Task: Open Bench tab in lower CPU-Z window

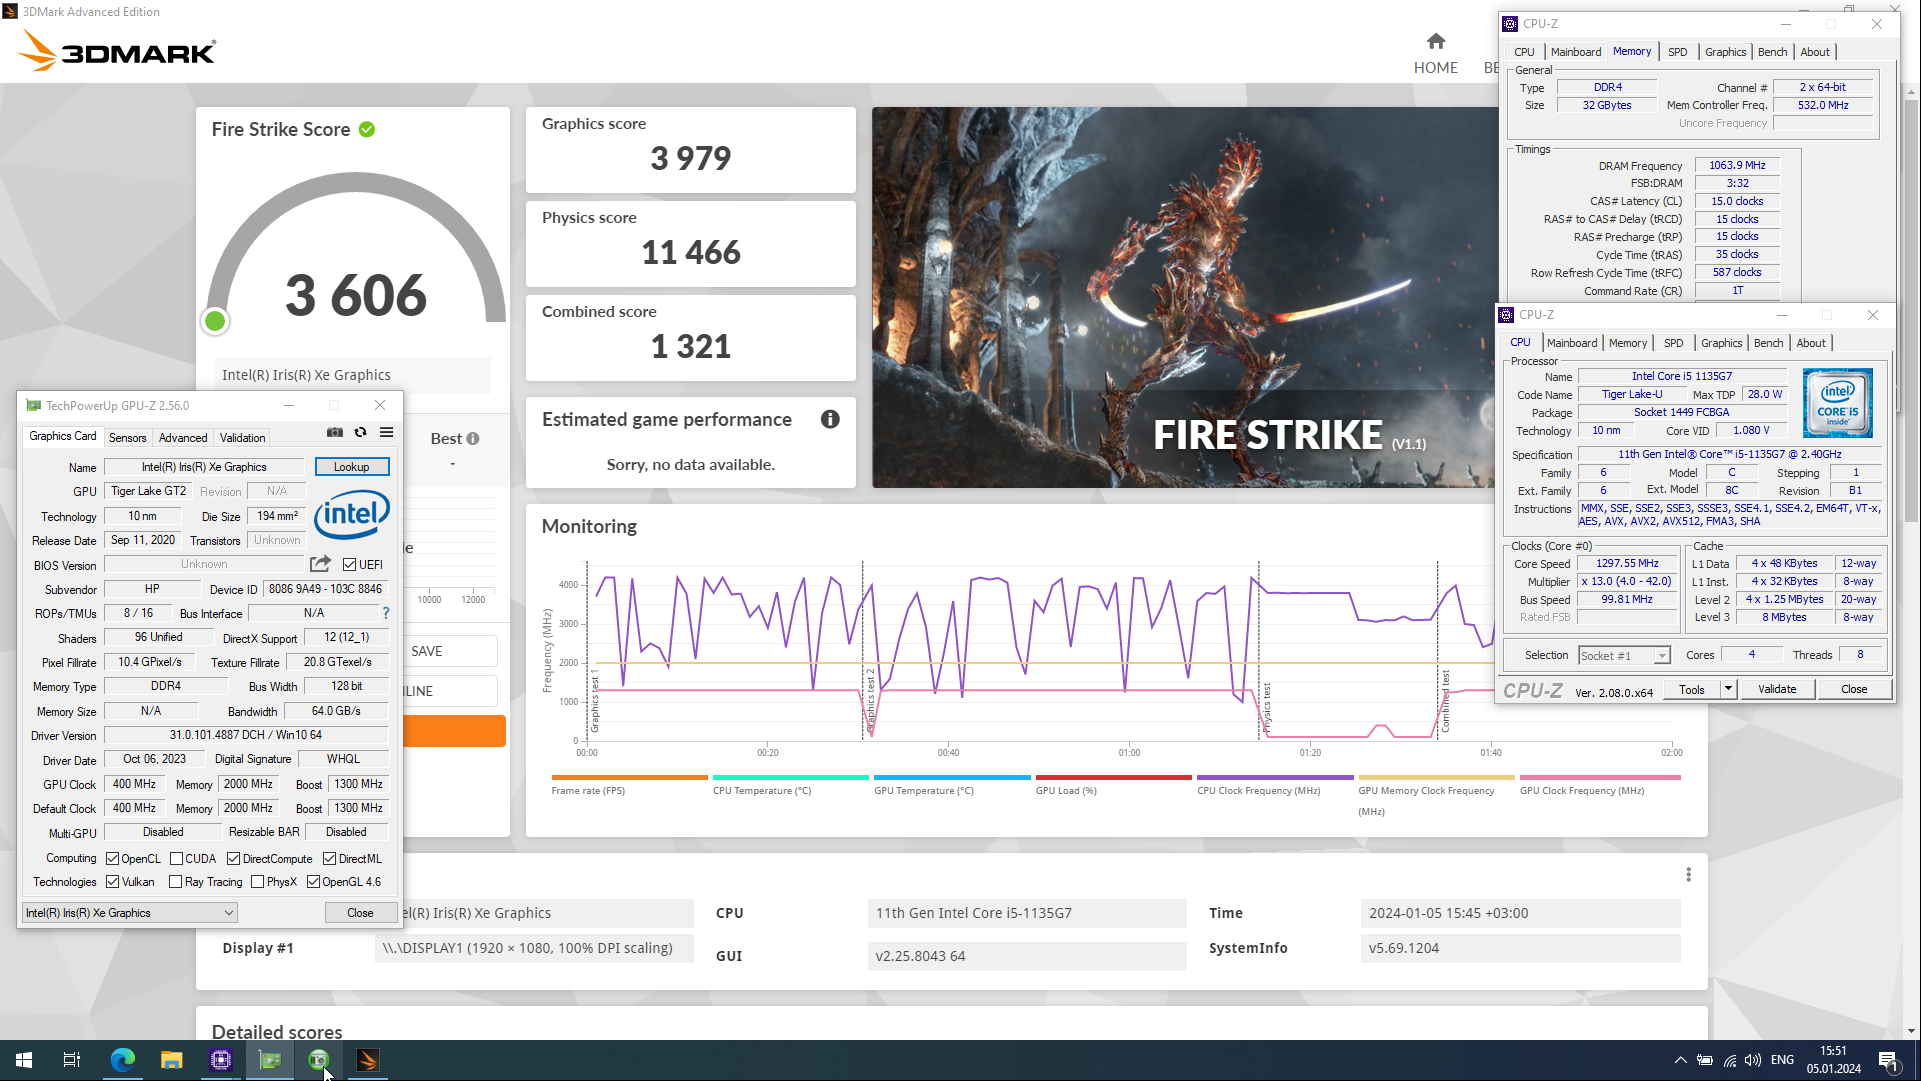Action: (1768, 343)
